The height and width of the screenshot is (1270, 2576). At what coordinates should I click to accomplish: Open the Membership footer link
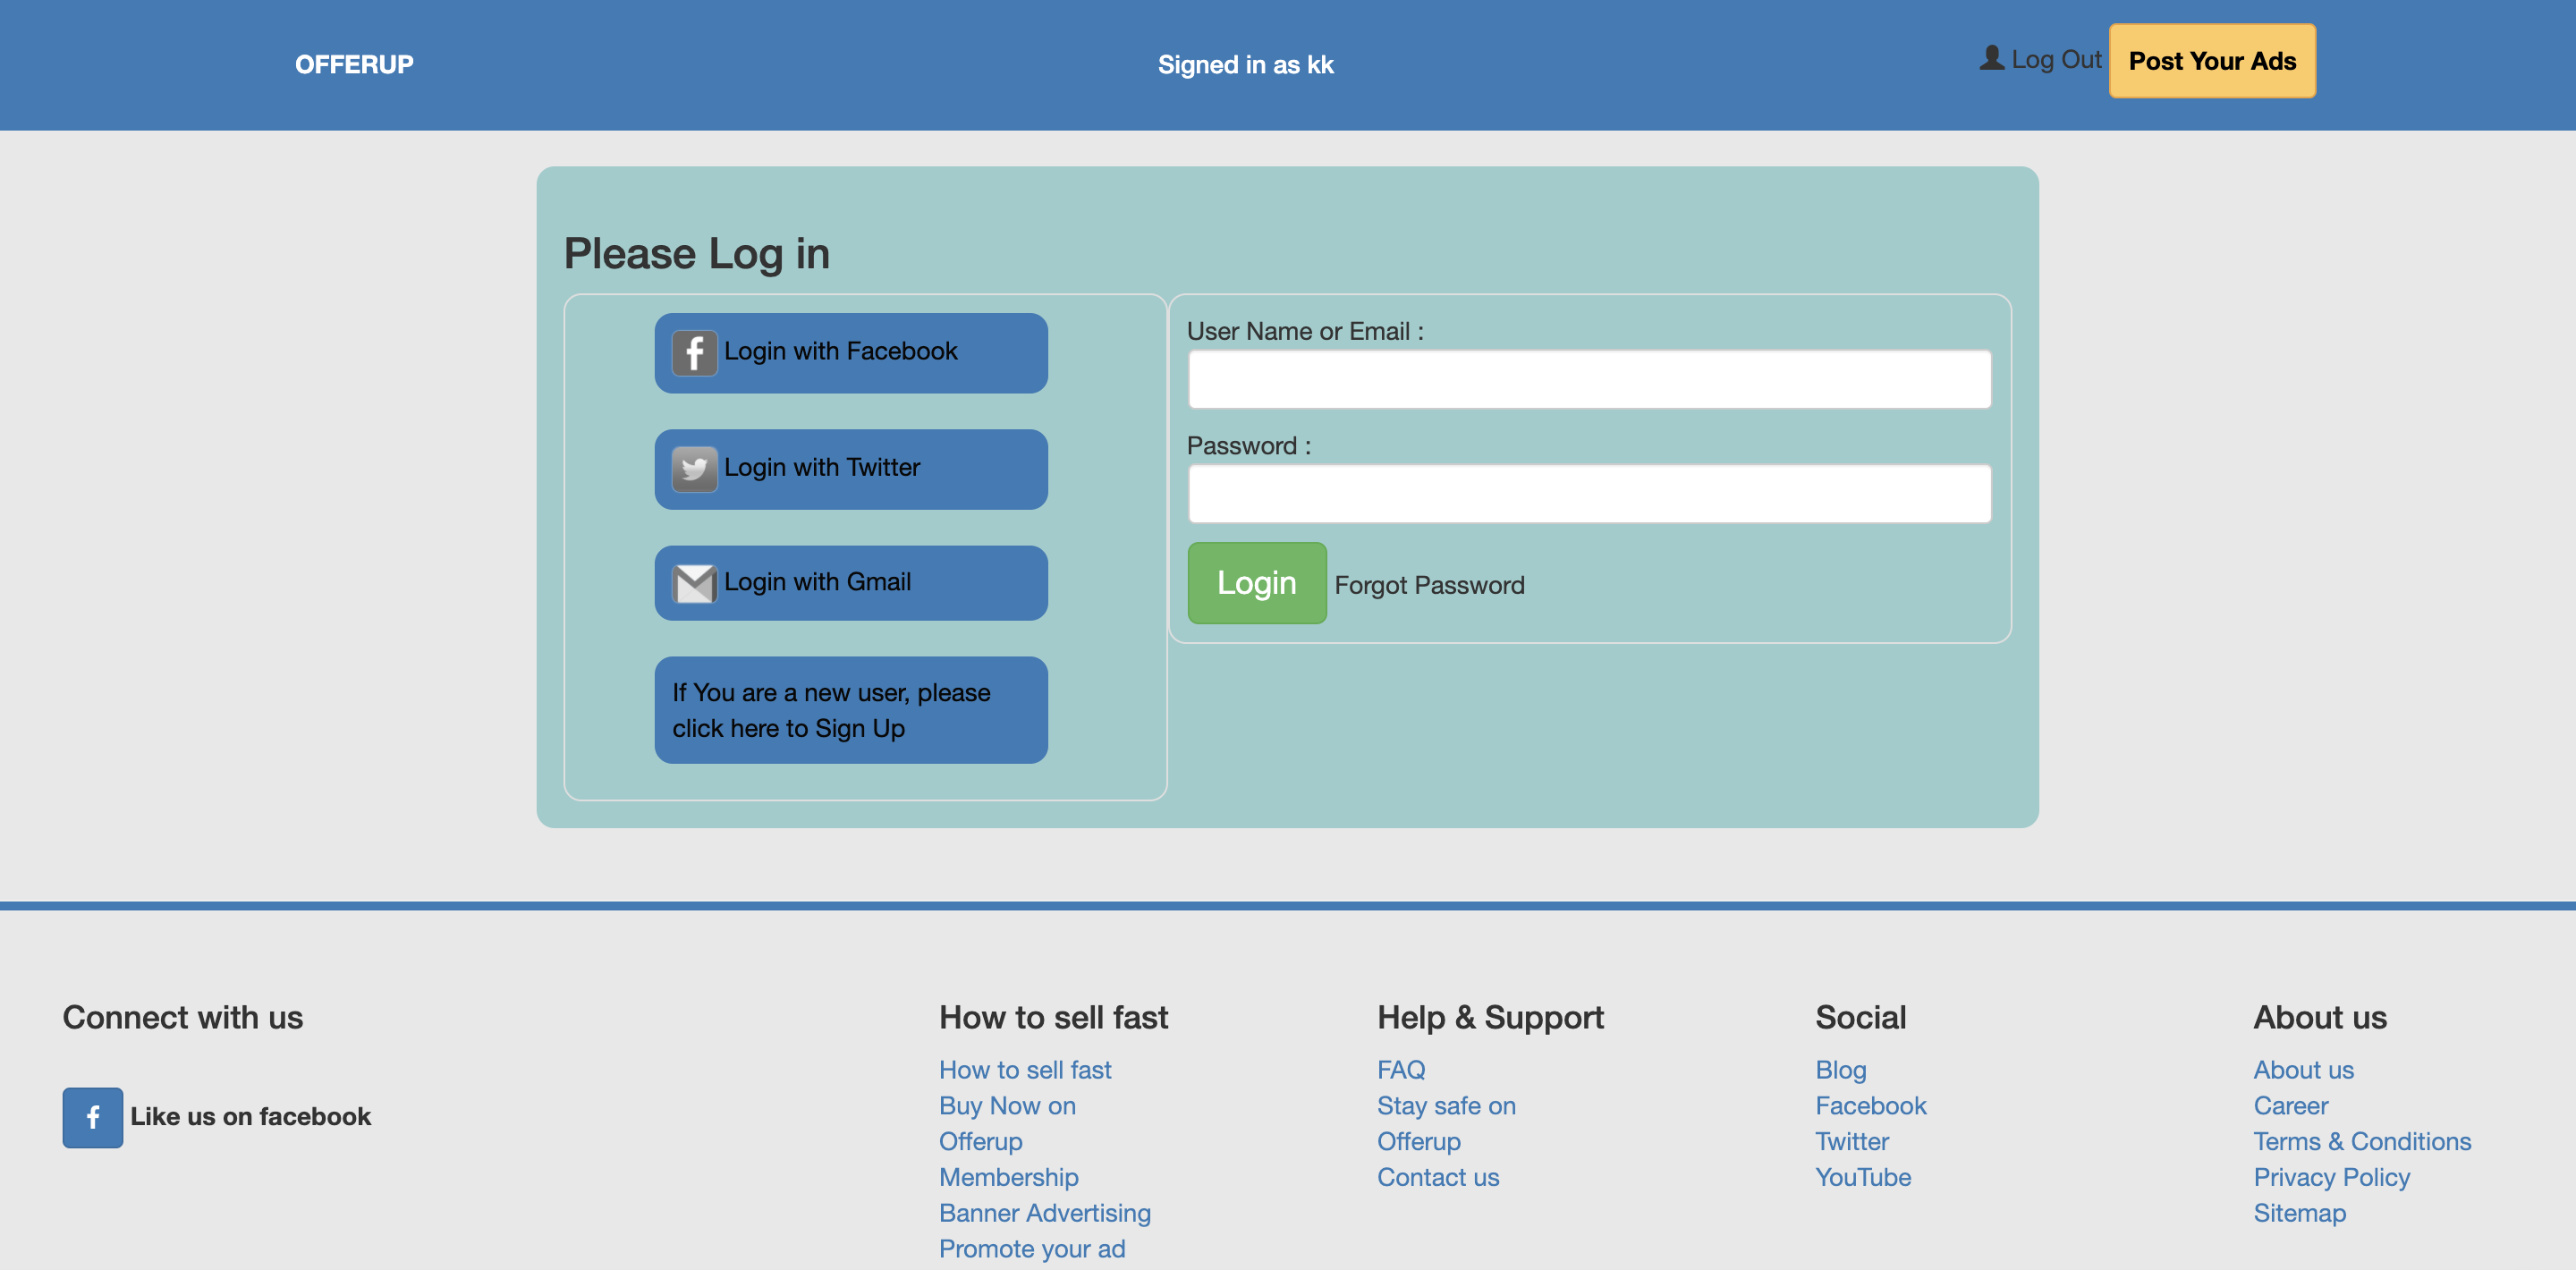(1008, 1177)
